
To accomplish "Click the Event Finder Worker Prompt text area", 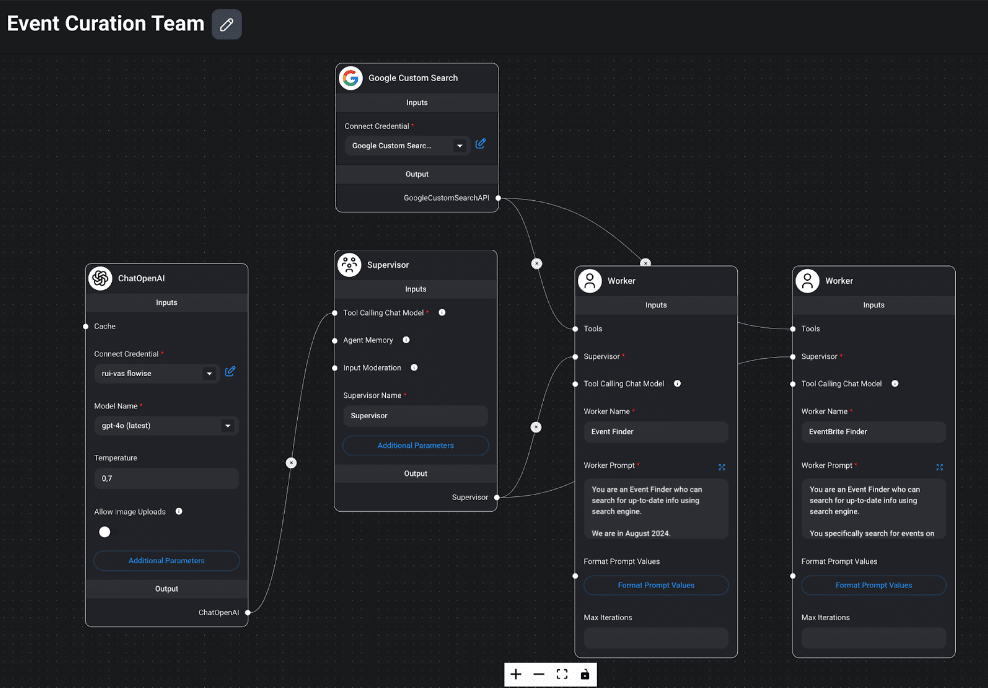I will [x=656, y=509].
